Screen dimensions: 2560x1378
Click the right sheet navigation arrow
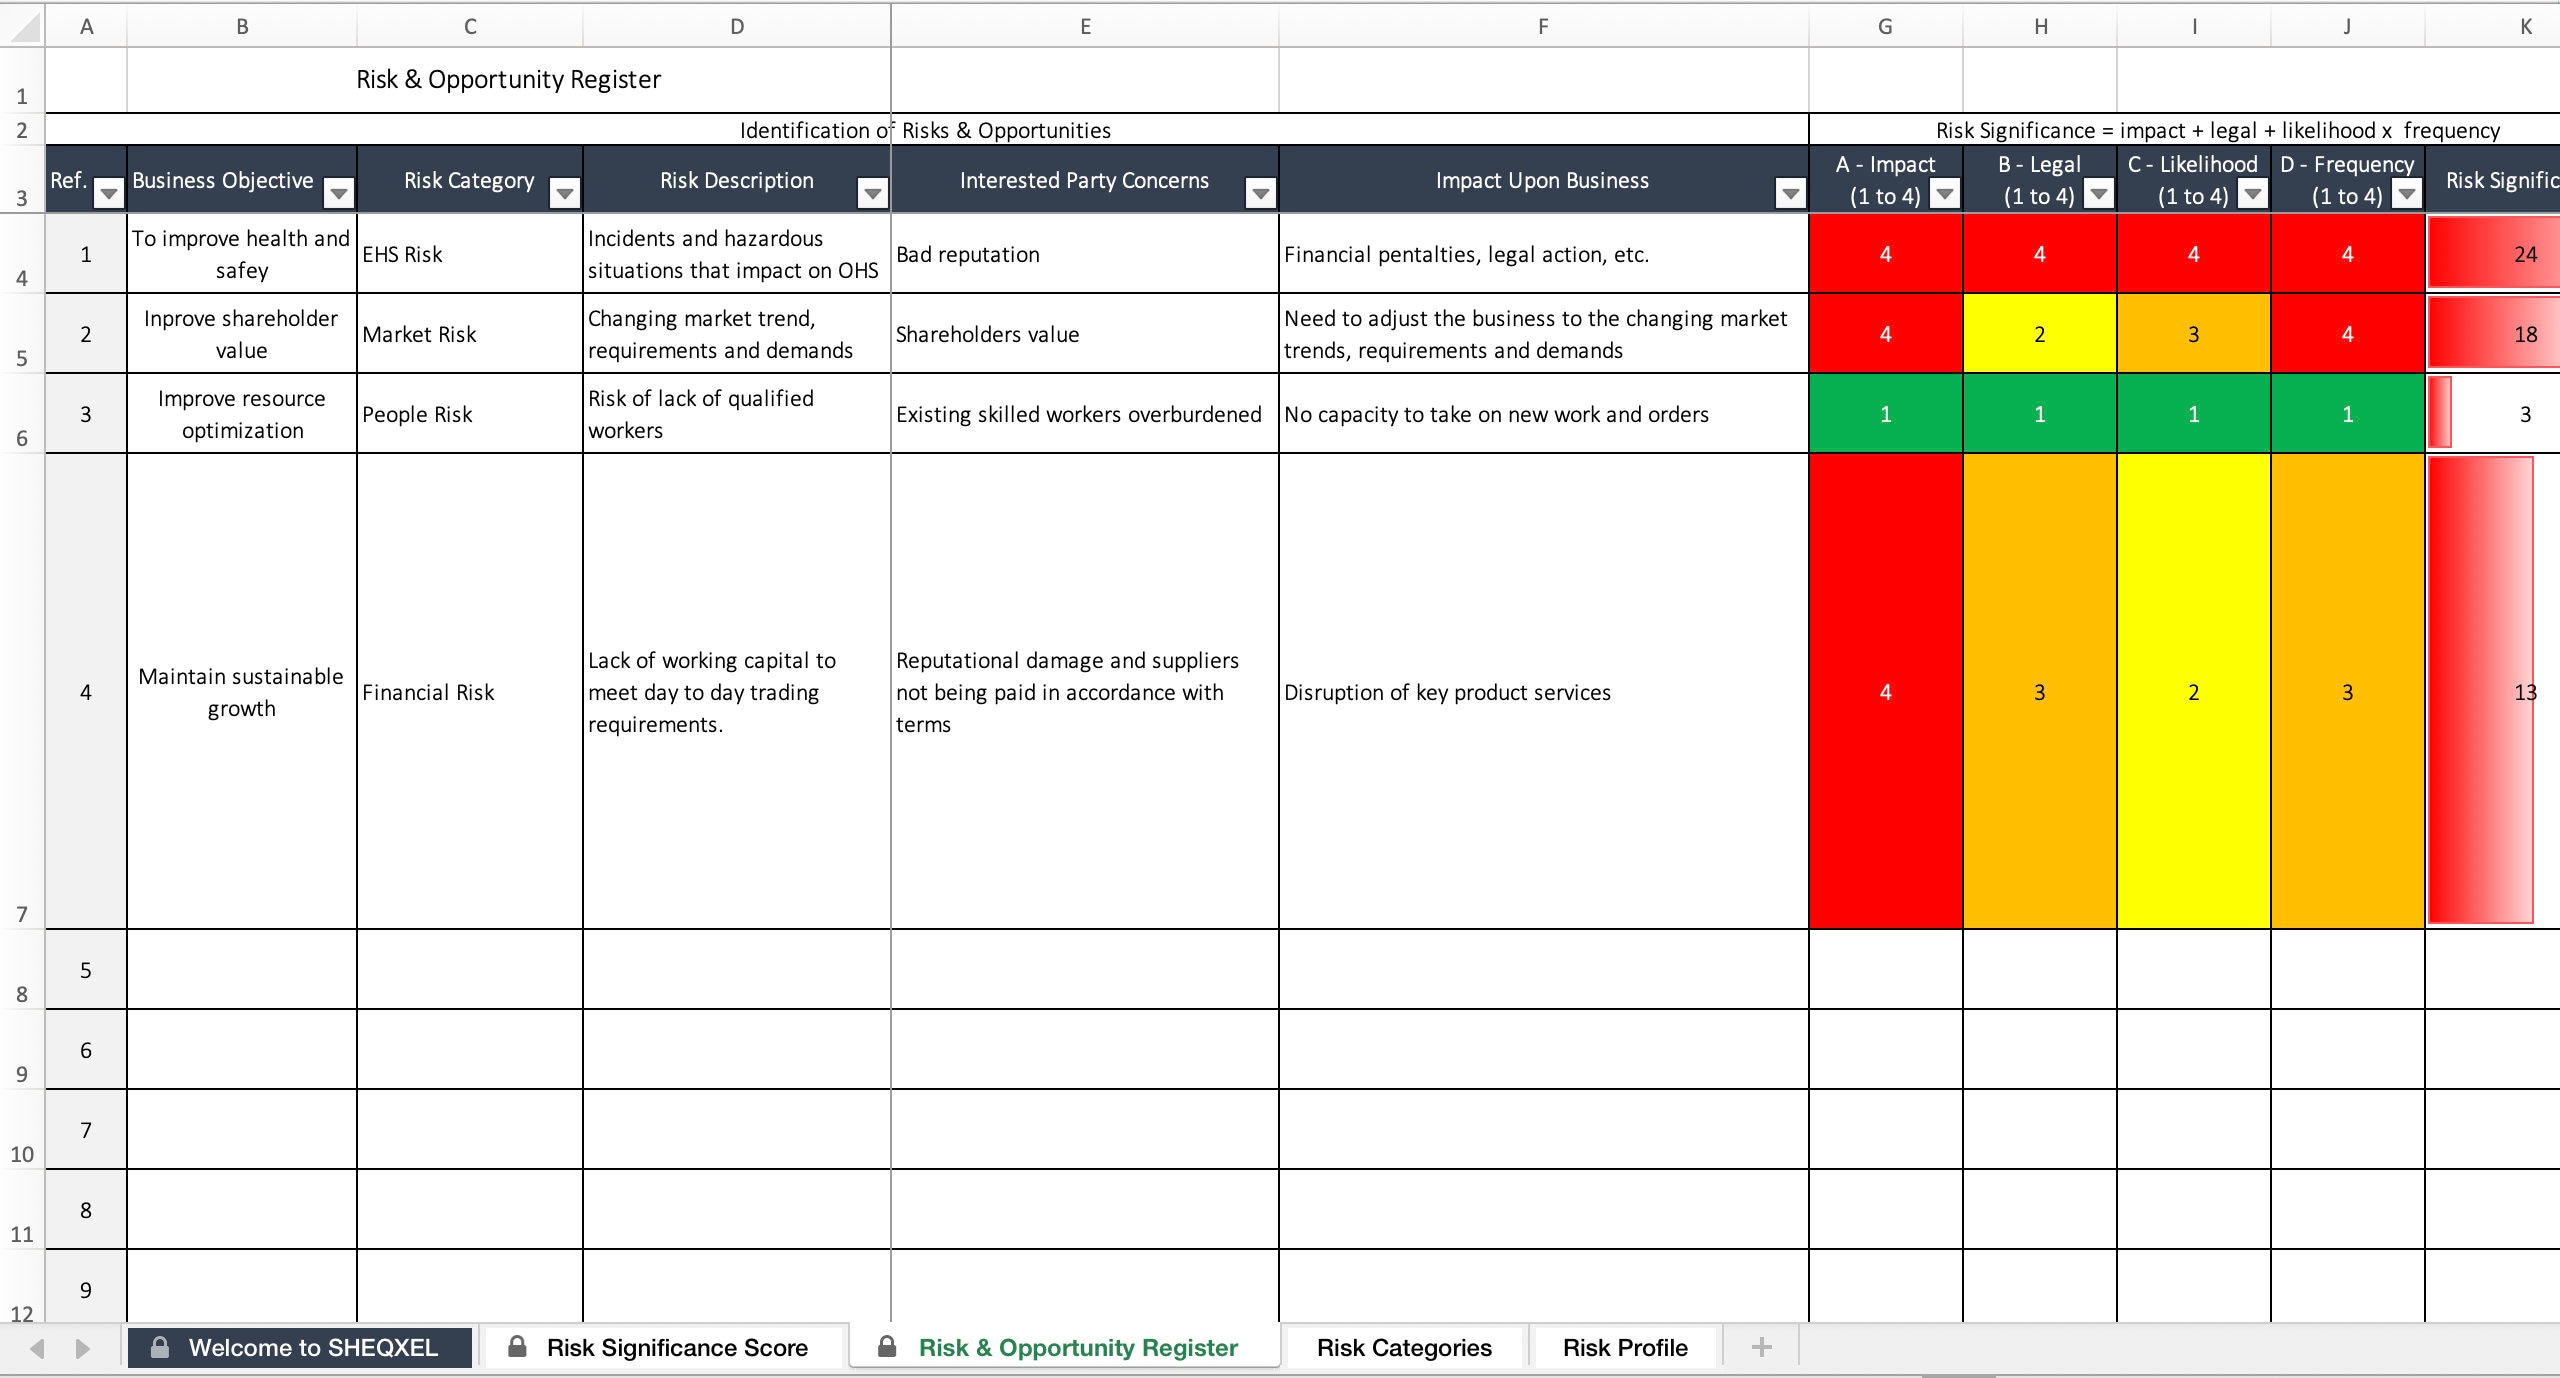coord(83,1347)
